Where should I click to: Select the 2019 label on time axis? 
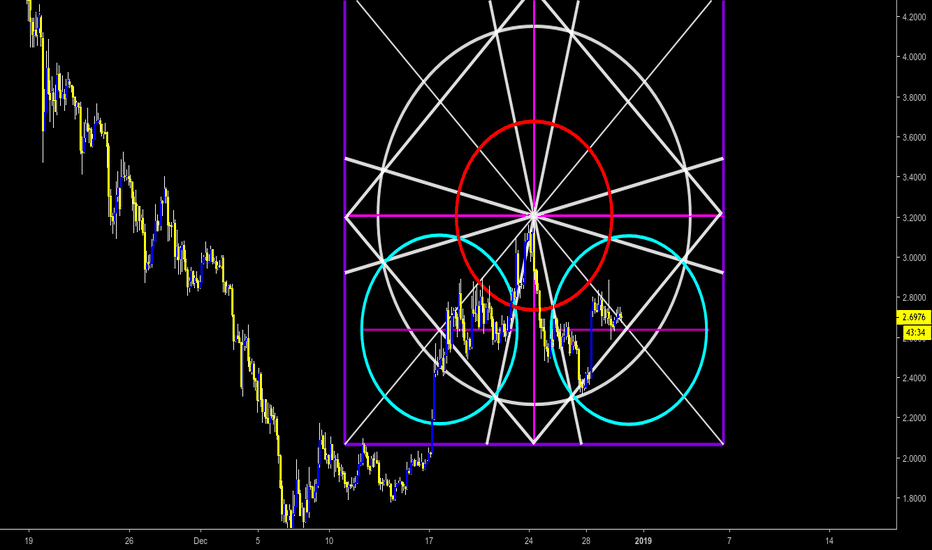[x=643, y=540]
